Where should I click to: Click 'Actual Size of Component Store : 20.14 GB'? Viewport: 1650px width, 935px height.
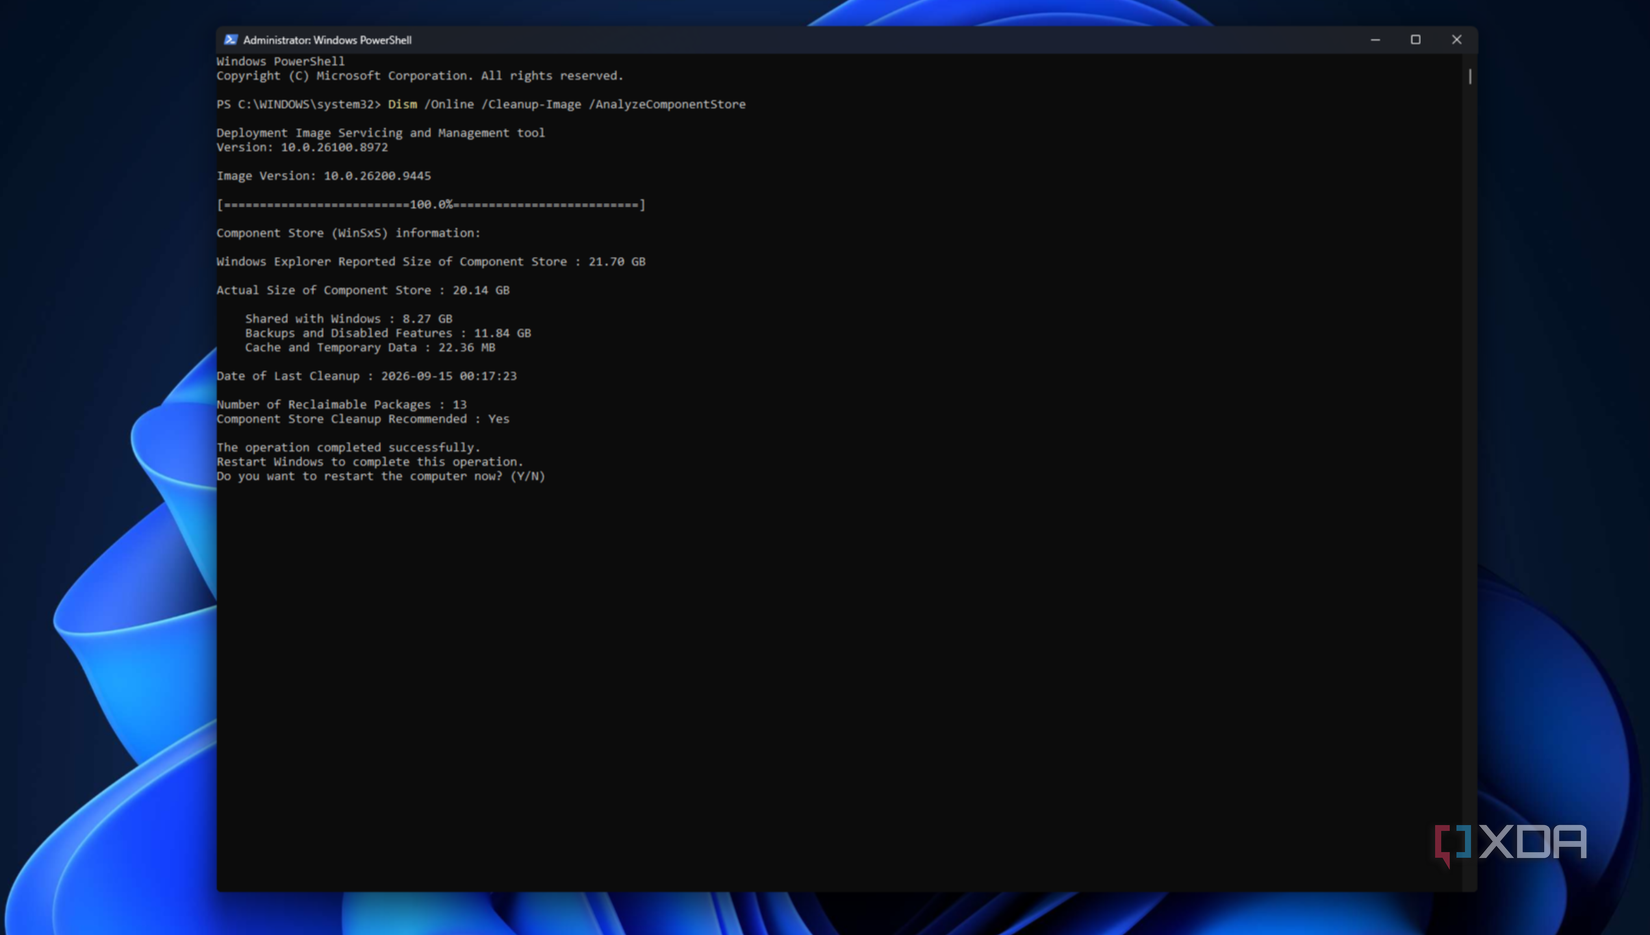tap(363, 290)
